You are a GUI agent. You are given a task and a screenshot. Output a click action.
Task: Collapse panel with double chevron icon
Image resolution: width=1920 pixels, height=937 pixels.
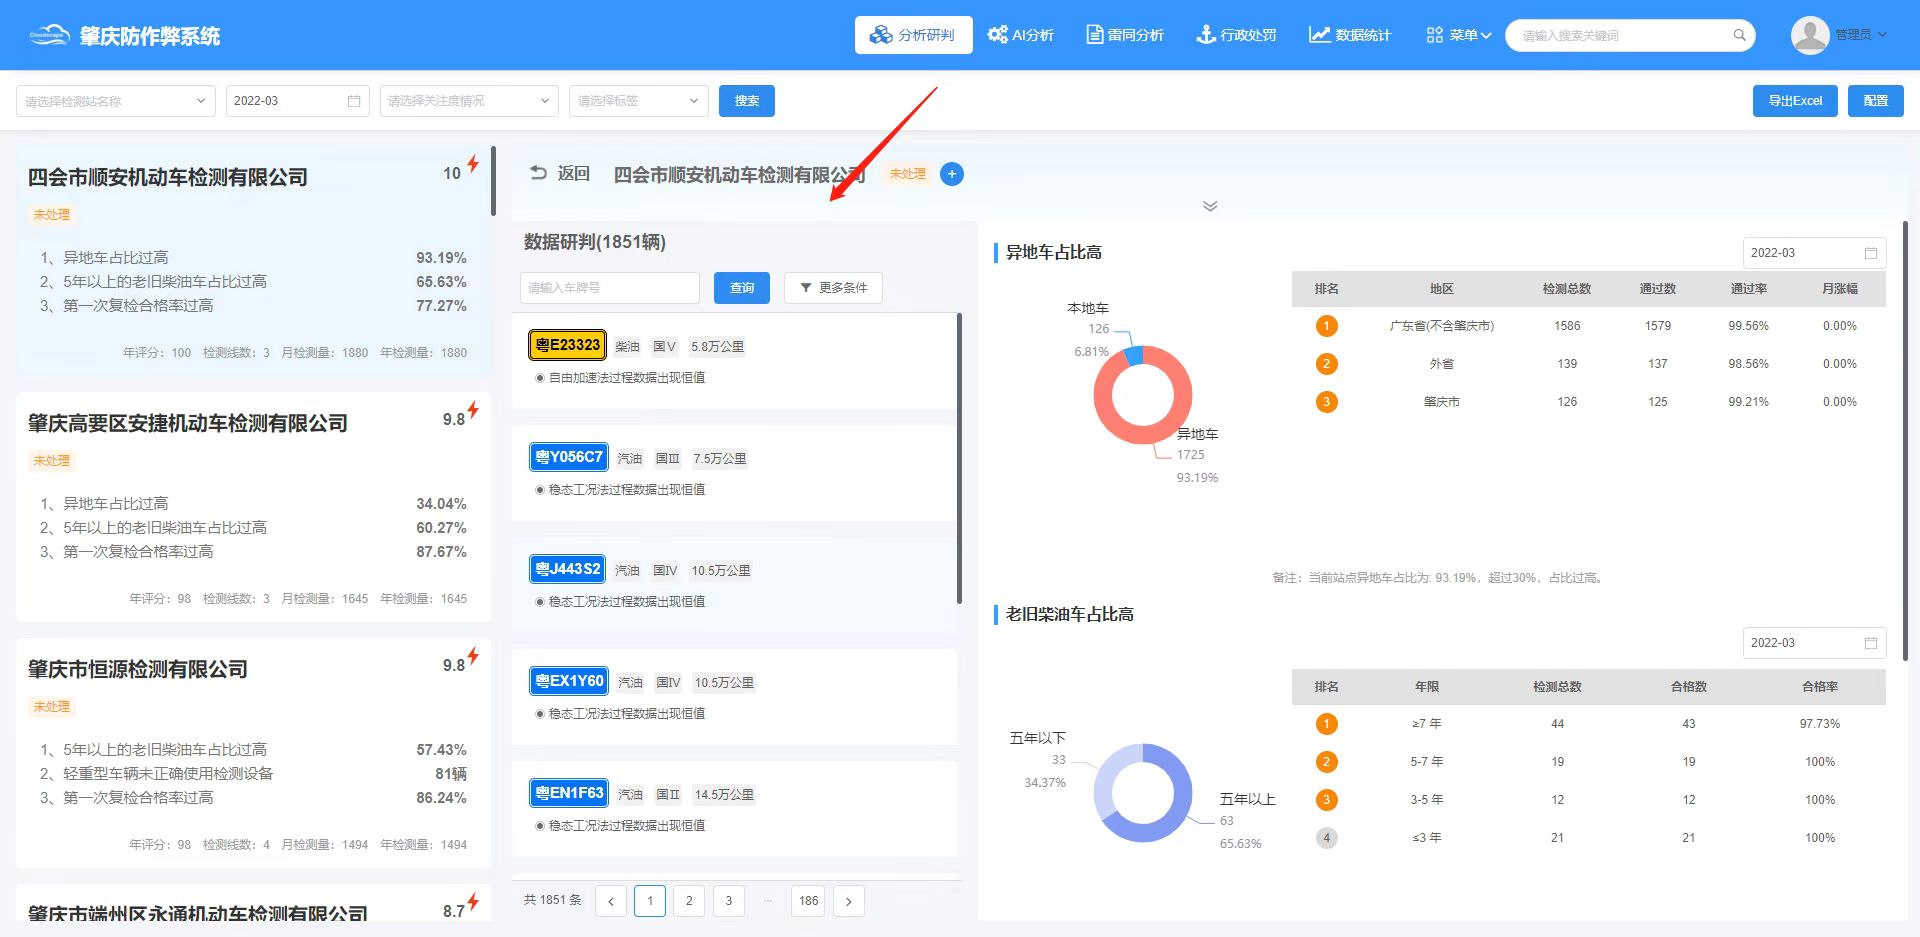coord(1210,206)
